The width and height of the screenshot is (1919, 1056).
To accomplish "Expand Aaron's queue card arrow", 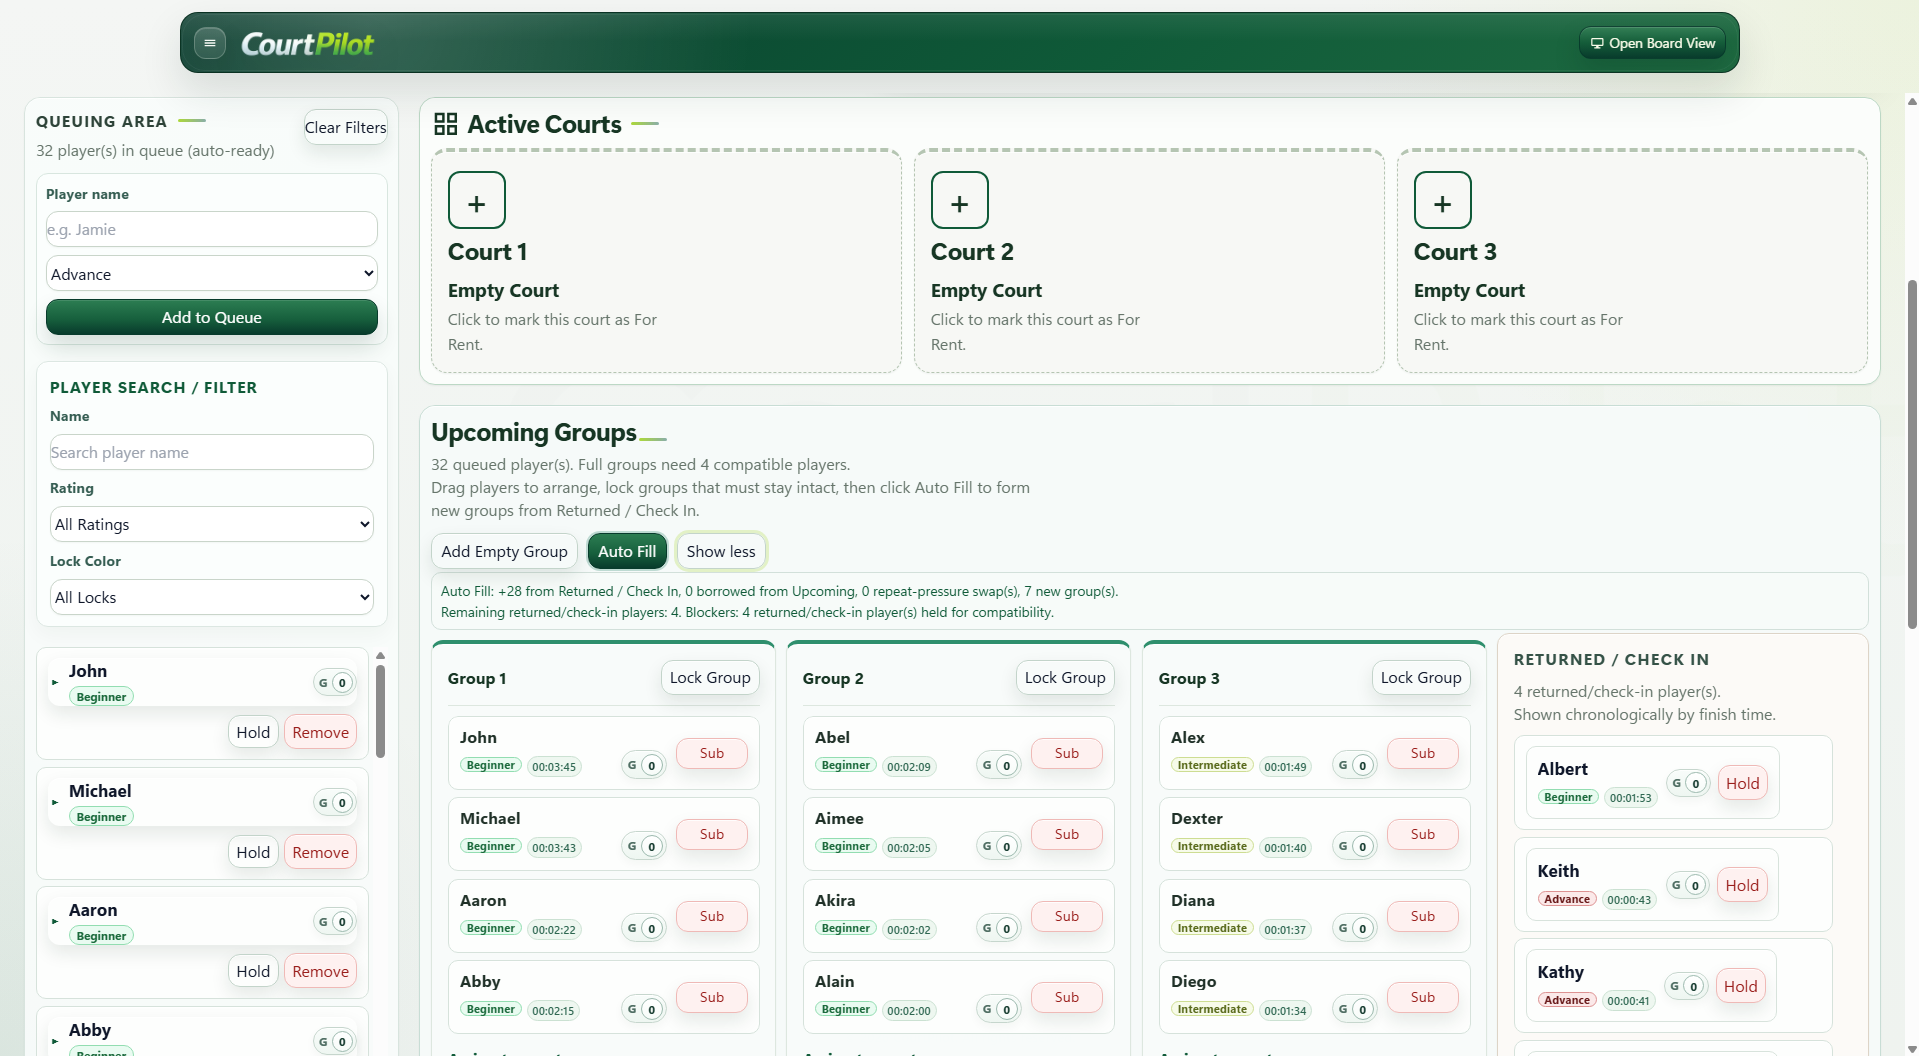I will point(55,922).
